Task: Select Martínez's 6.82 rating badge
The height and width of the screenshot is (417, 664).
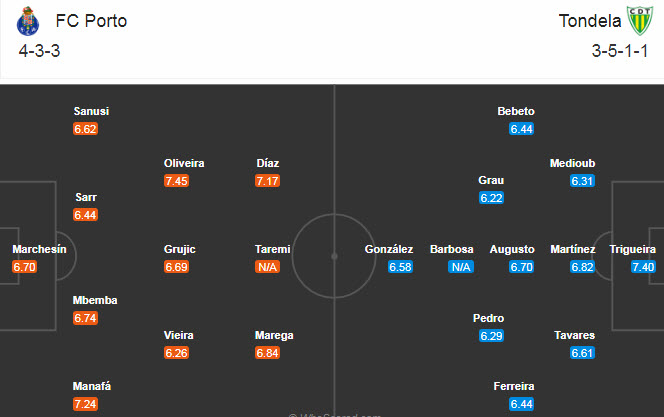Action: point(582,267)
